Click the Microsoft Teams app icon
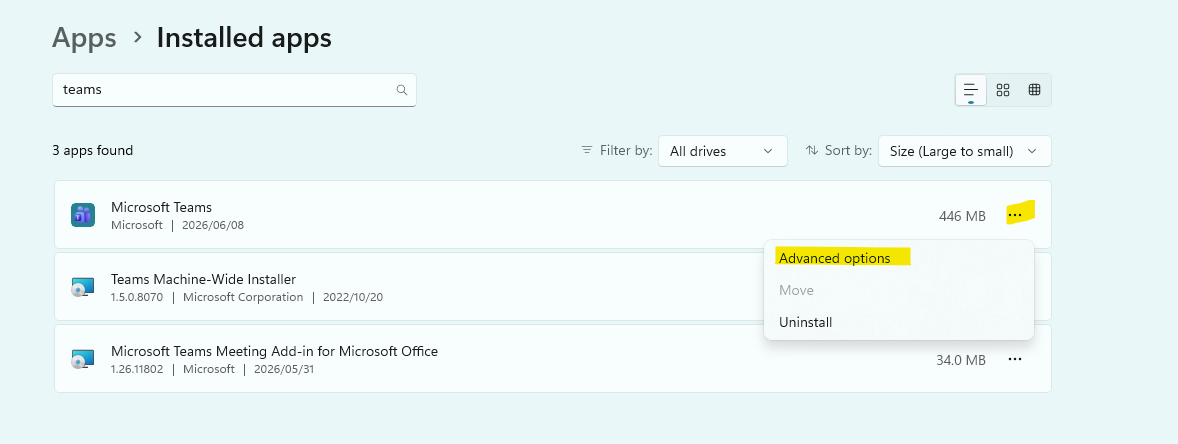Viewport: 1178px width, 444px height. coord(83,215)
